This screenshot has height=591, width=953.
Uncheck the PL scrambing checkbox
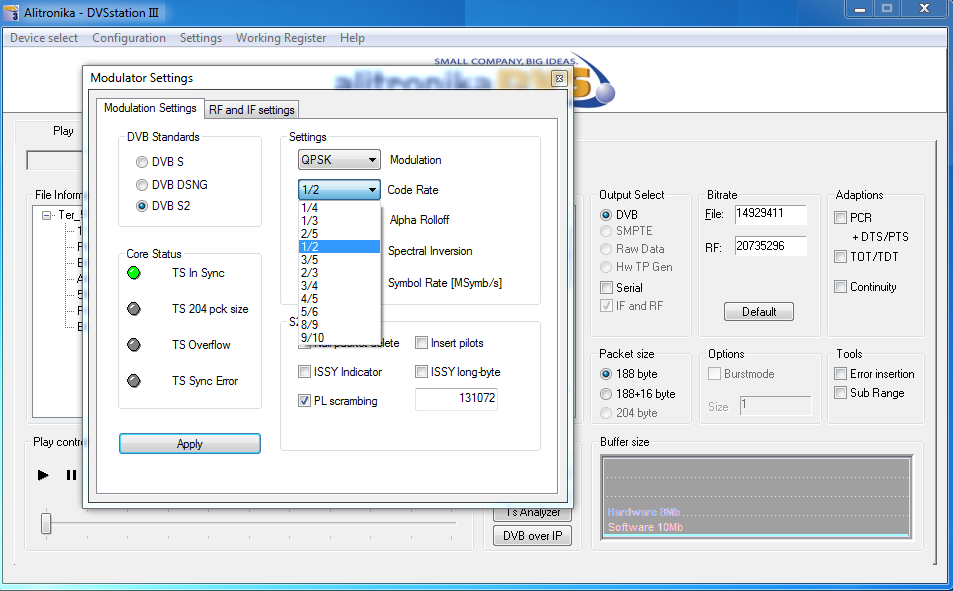[305, 401]
